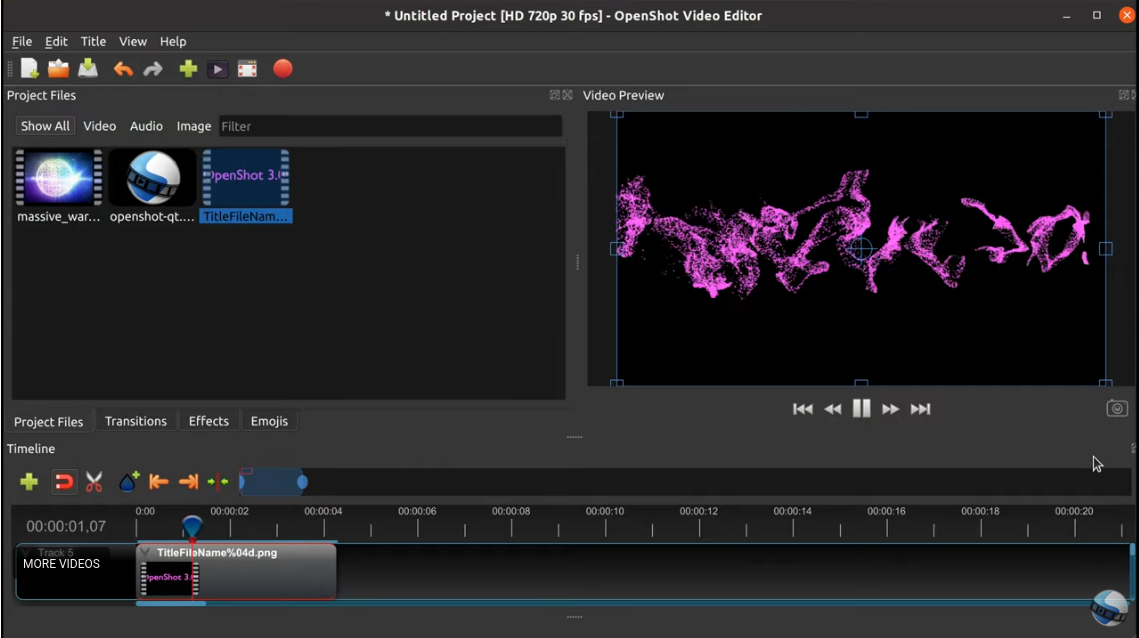Select the massive_war project file thumbnail
Image resolution: width=1139 pixels, height=638 pixels.
(59, 178)
